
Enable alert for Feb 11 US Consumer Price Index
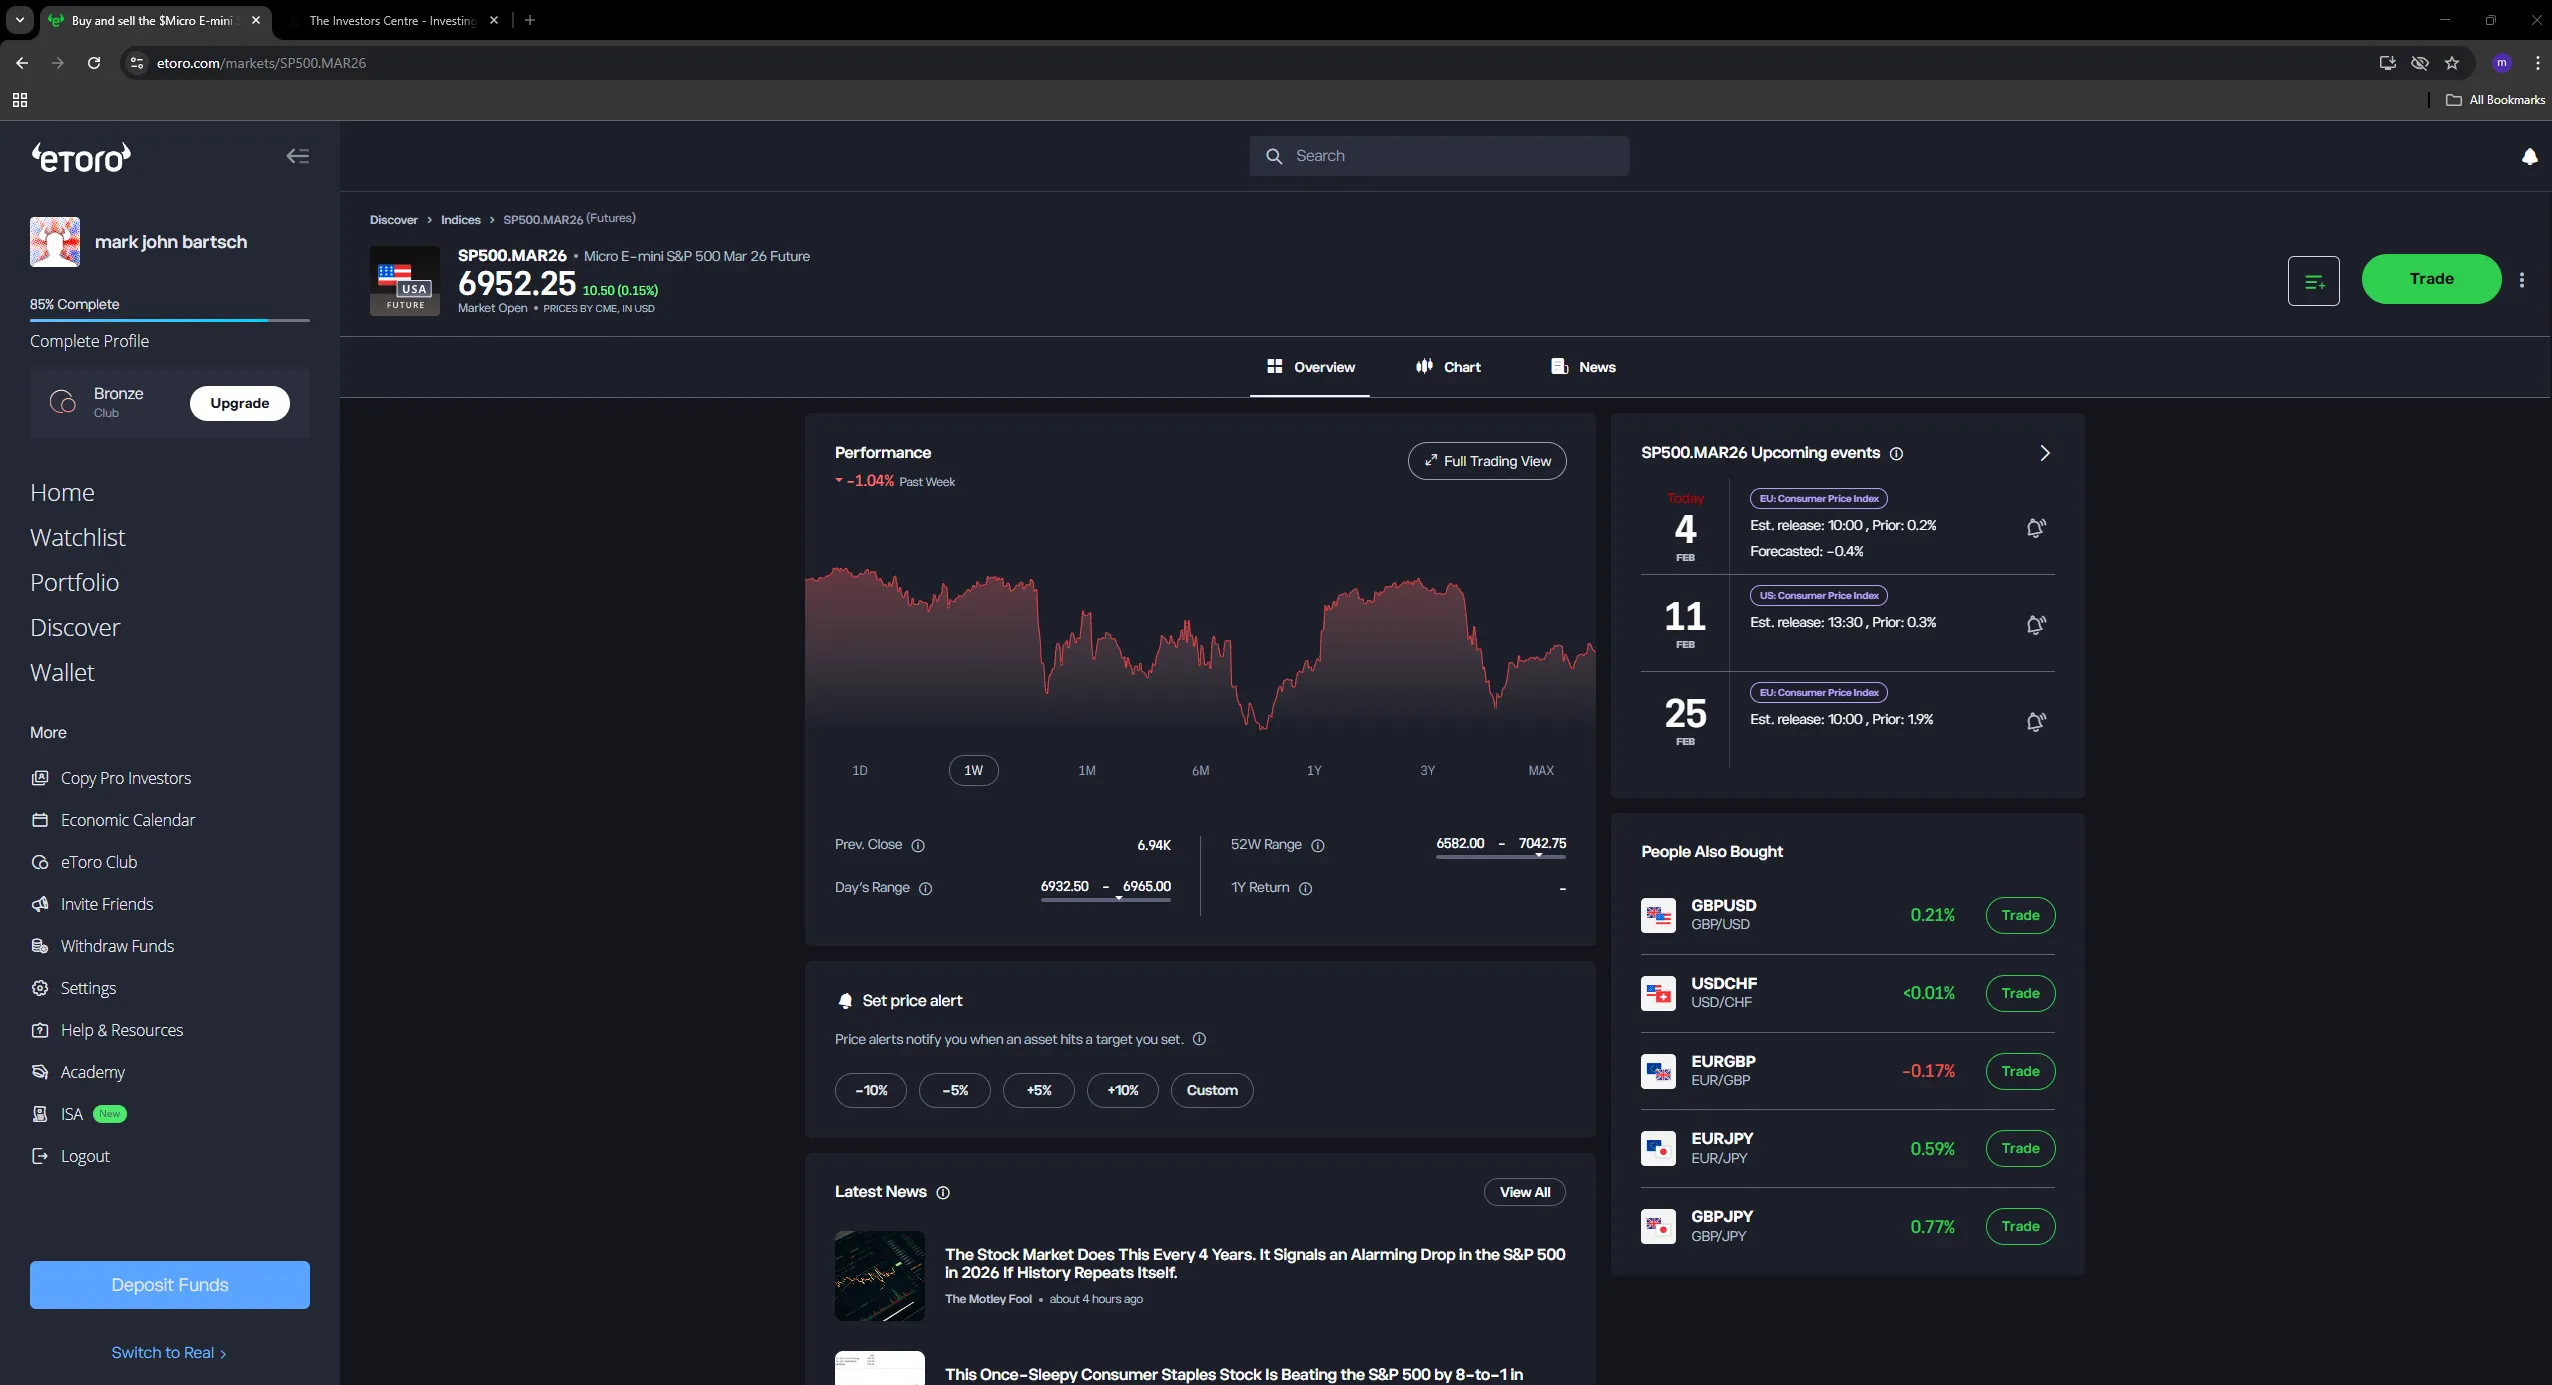pyautogui.click(x=2036, y=625)
